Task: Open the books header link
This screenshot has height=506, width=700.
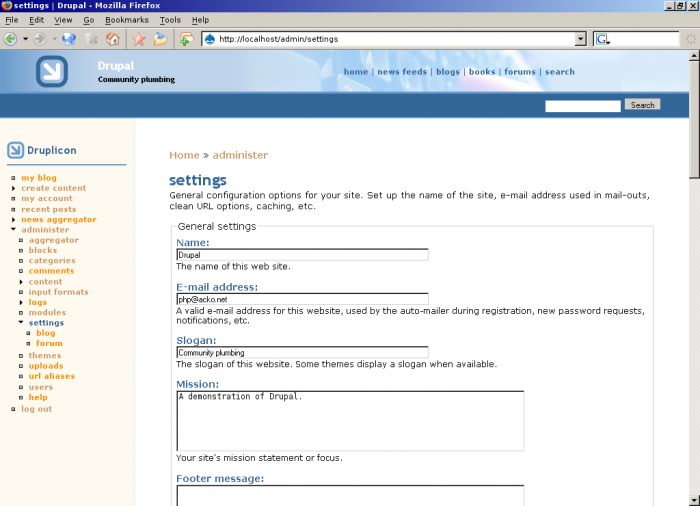Action: click(x=482, y=72)
